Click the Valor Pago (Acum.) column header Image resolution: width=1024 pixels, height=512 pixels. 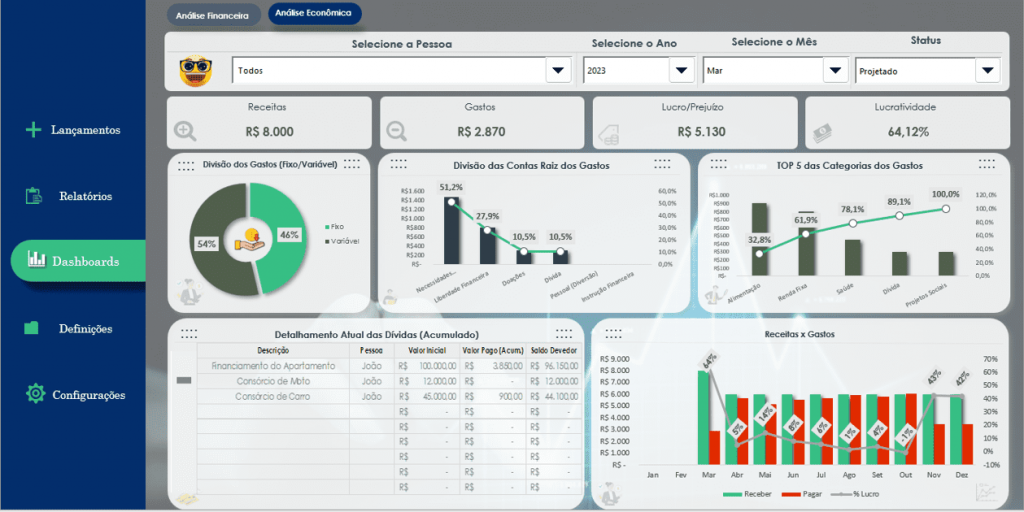(x=494, y=351)
